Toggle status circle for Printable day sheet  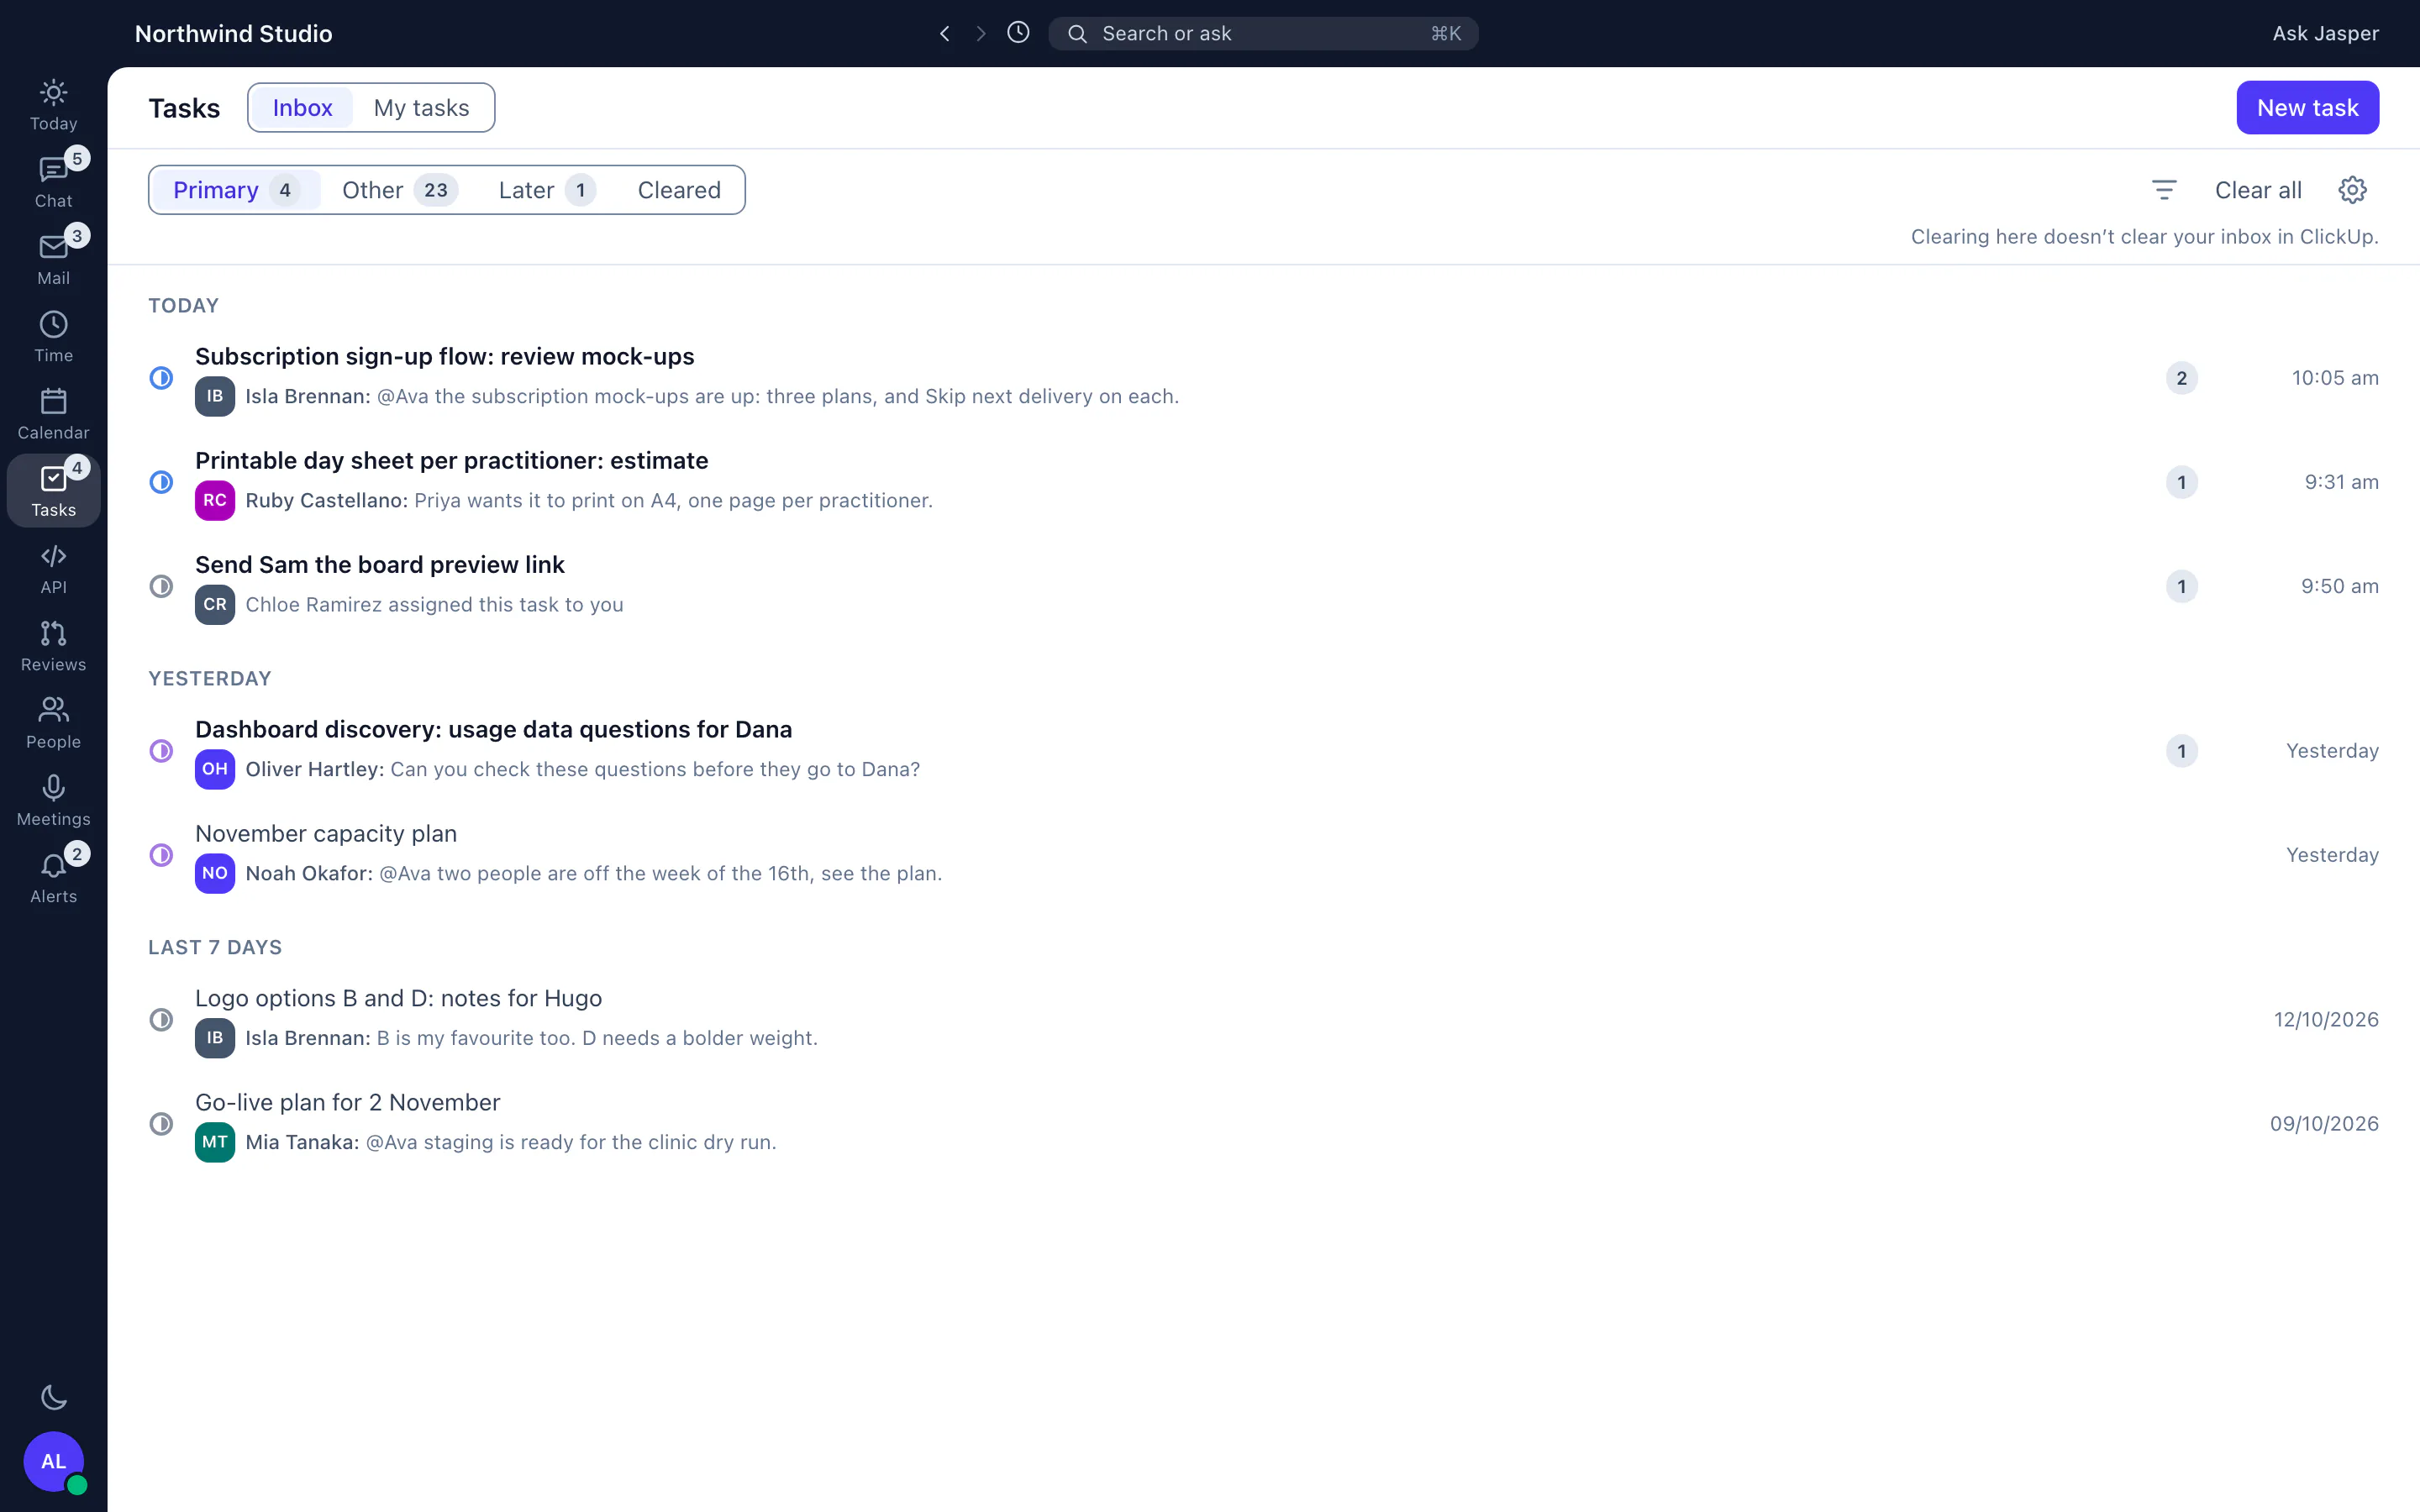click(161, 482)
